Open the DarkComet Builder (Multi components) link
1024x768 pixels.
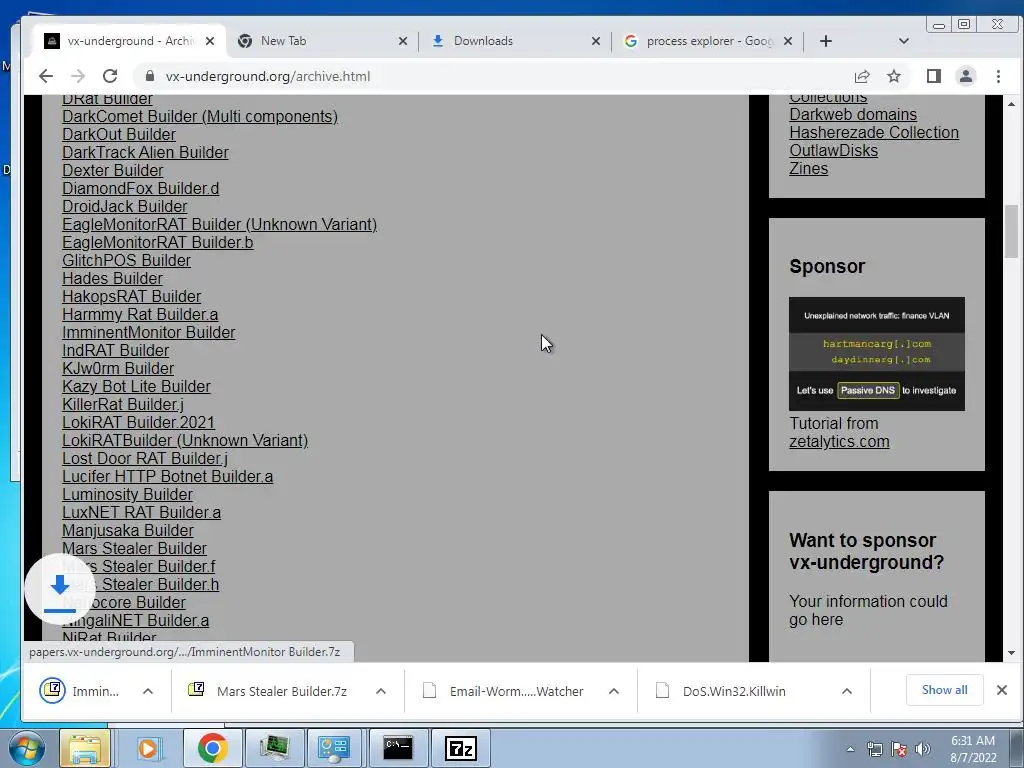tap(200, 116)
